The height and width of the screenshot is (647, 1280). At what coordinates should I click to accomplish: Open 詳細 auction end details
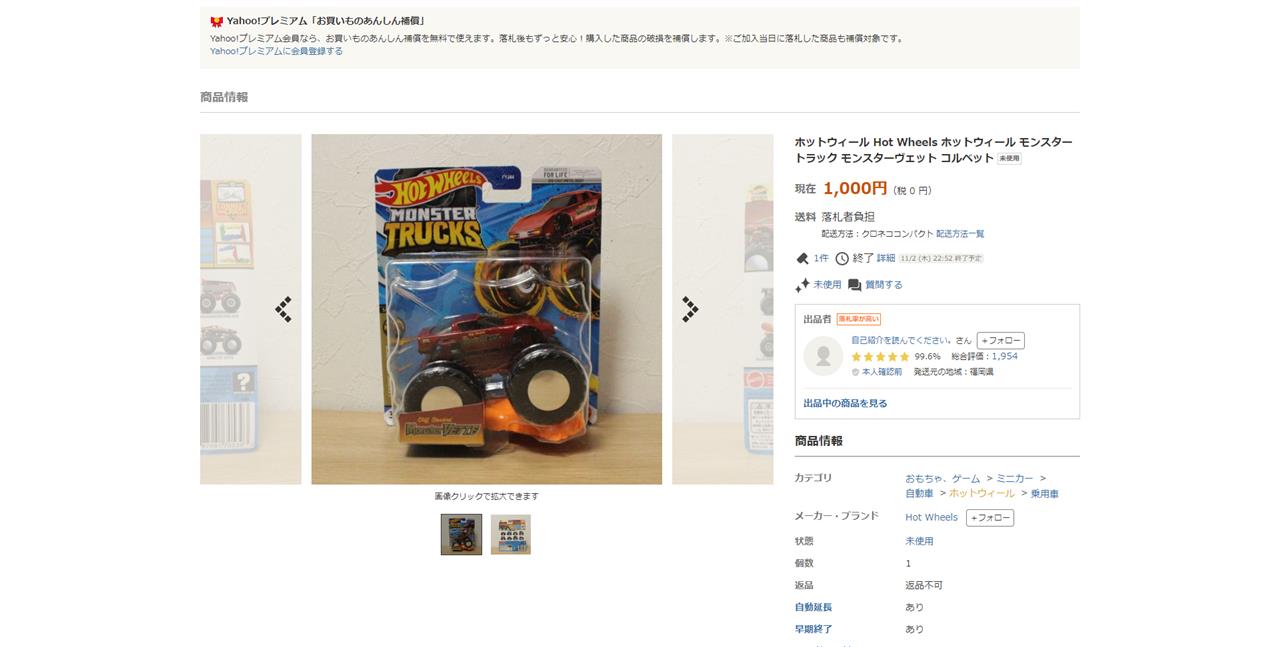pos(886,258)
